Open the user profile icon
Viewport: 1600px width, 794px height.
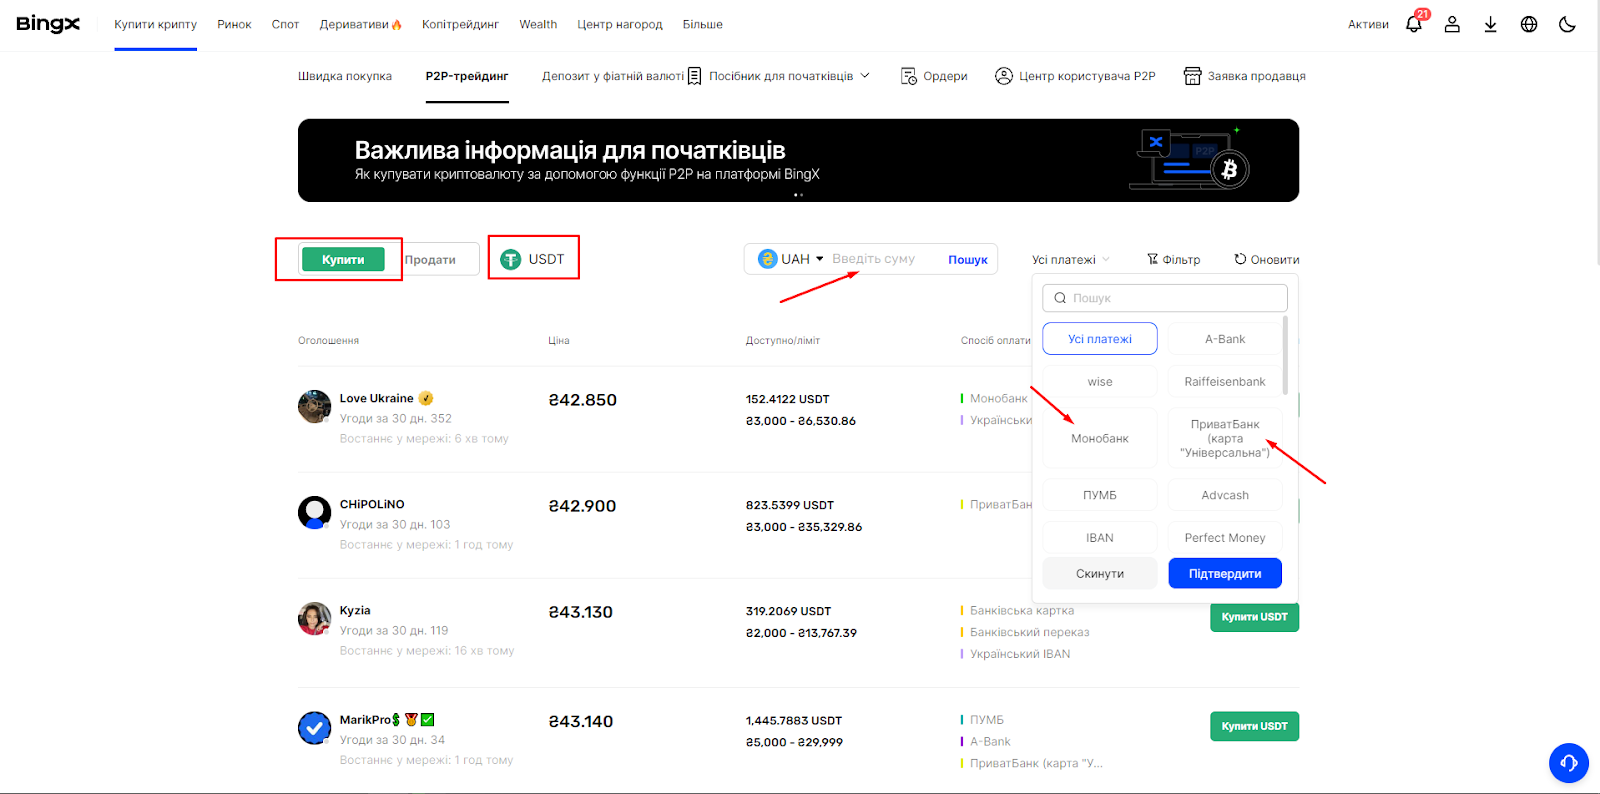click(1452, 24)
